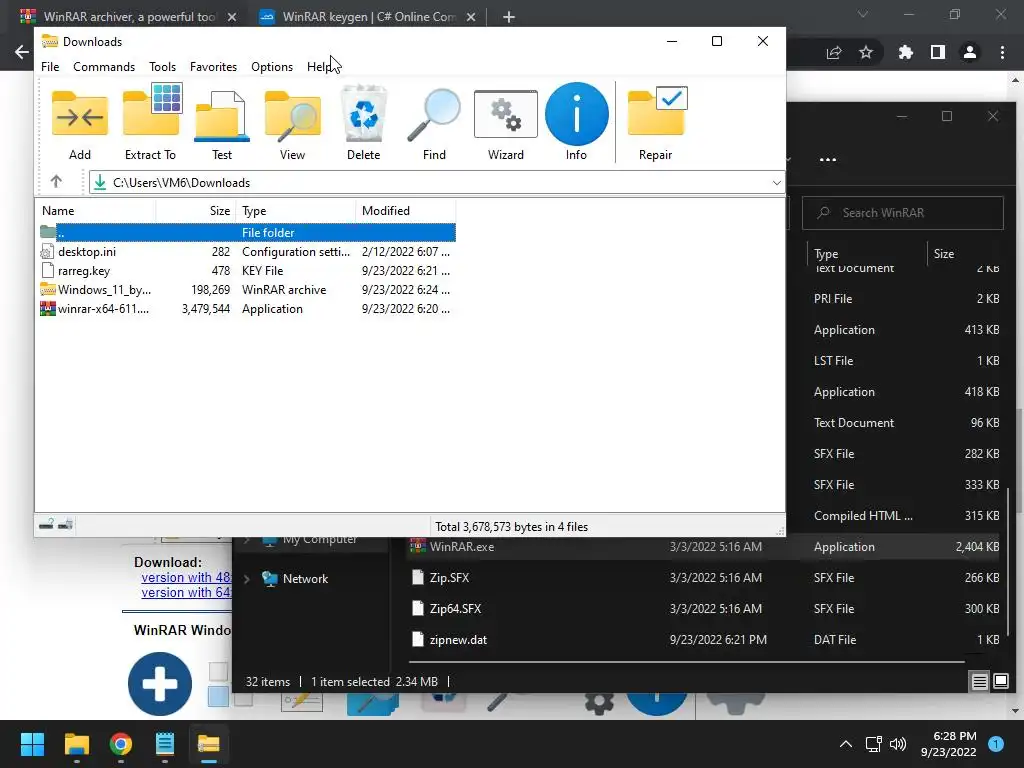
Task: Select the parent folder '..' row
Action: point(247,232)
